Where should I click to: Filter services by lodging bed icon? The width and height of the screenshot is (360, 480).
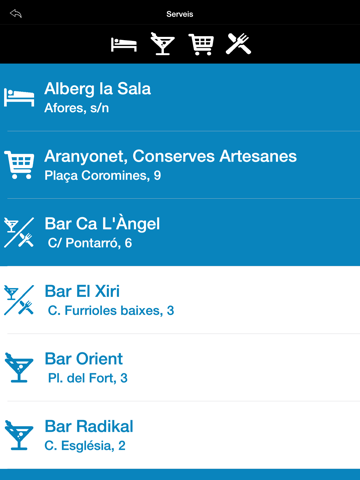(x=124, y=44)
